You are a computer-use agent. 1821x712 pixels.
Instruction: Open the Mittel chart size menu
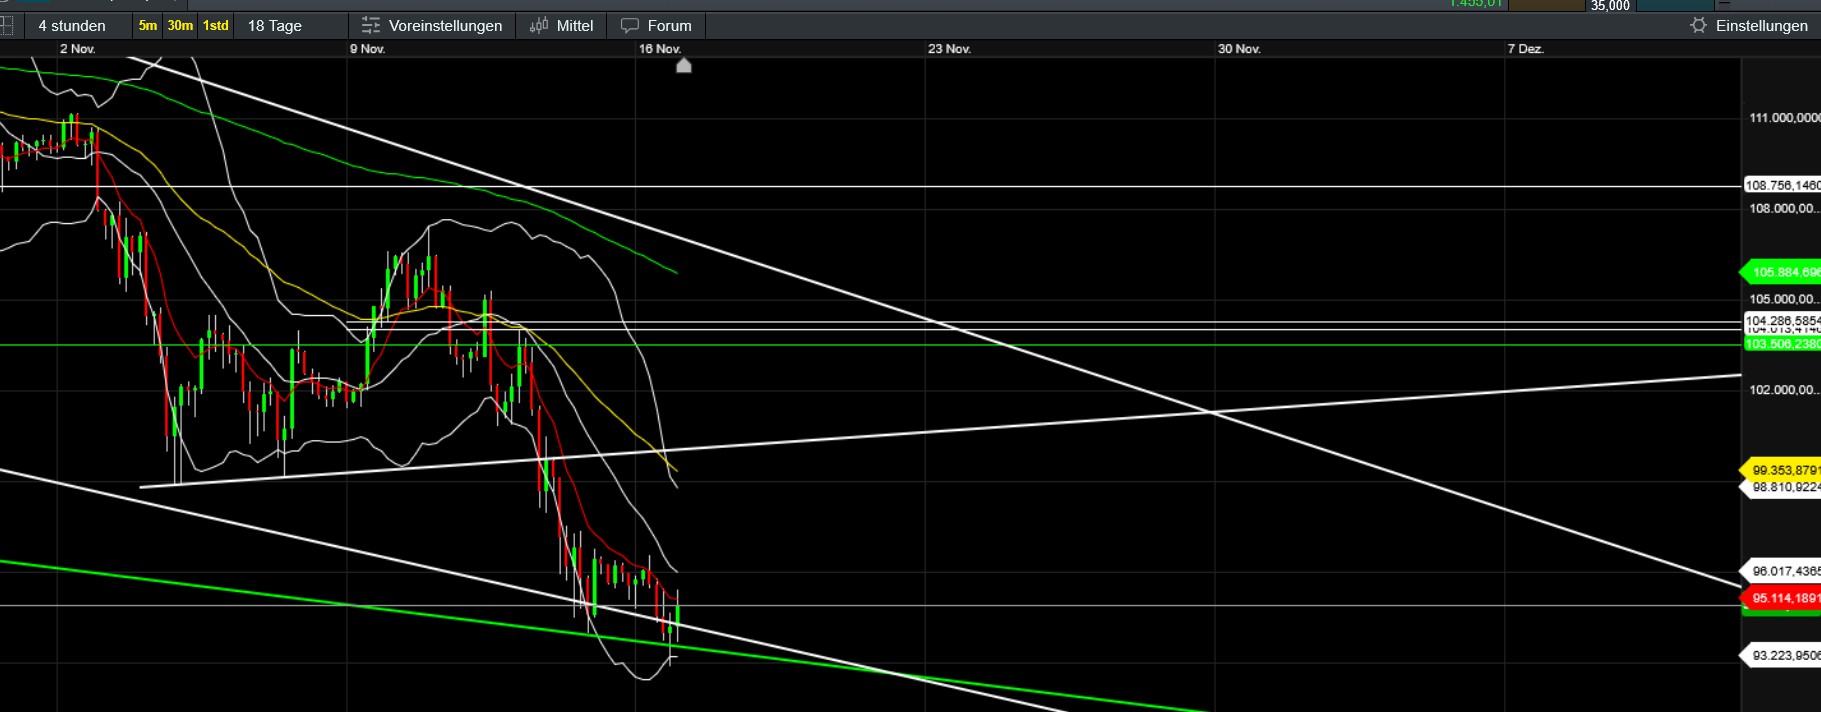[x=574, y=26]
